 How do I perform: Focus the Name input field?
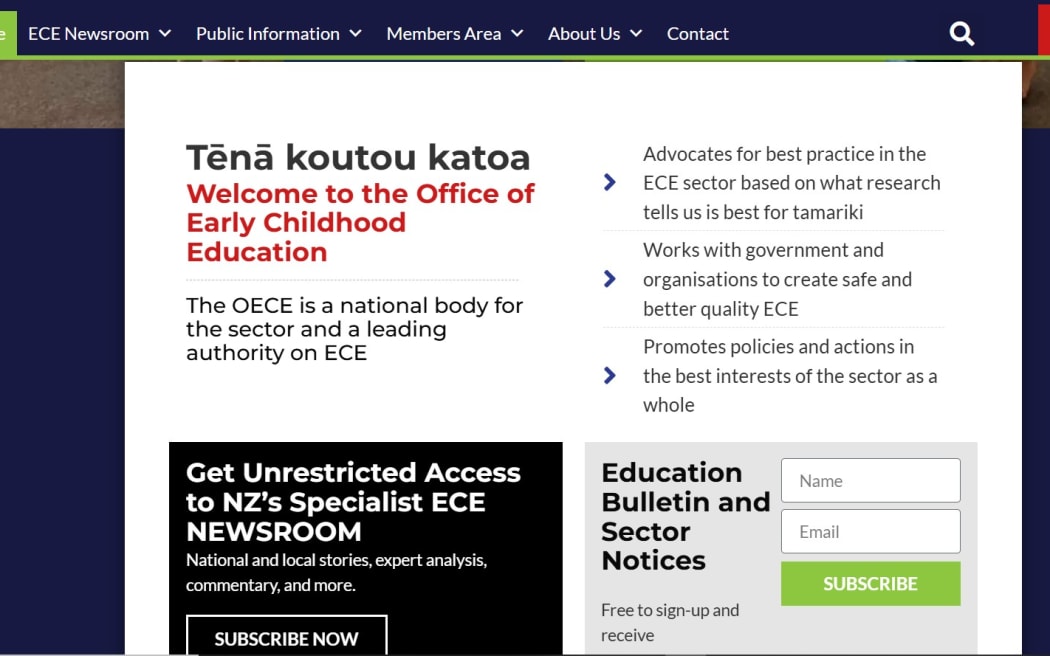coord(871,481)
